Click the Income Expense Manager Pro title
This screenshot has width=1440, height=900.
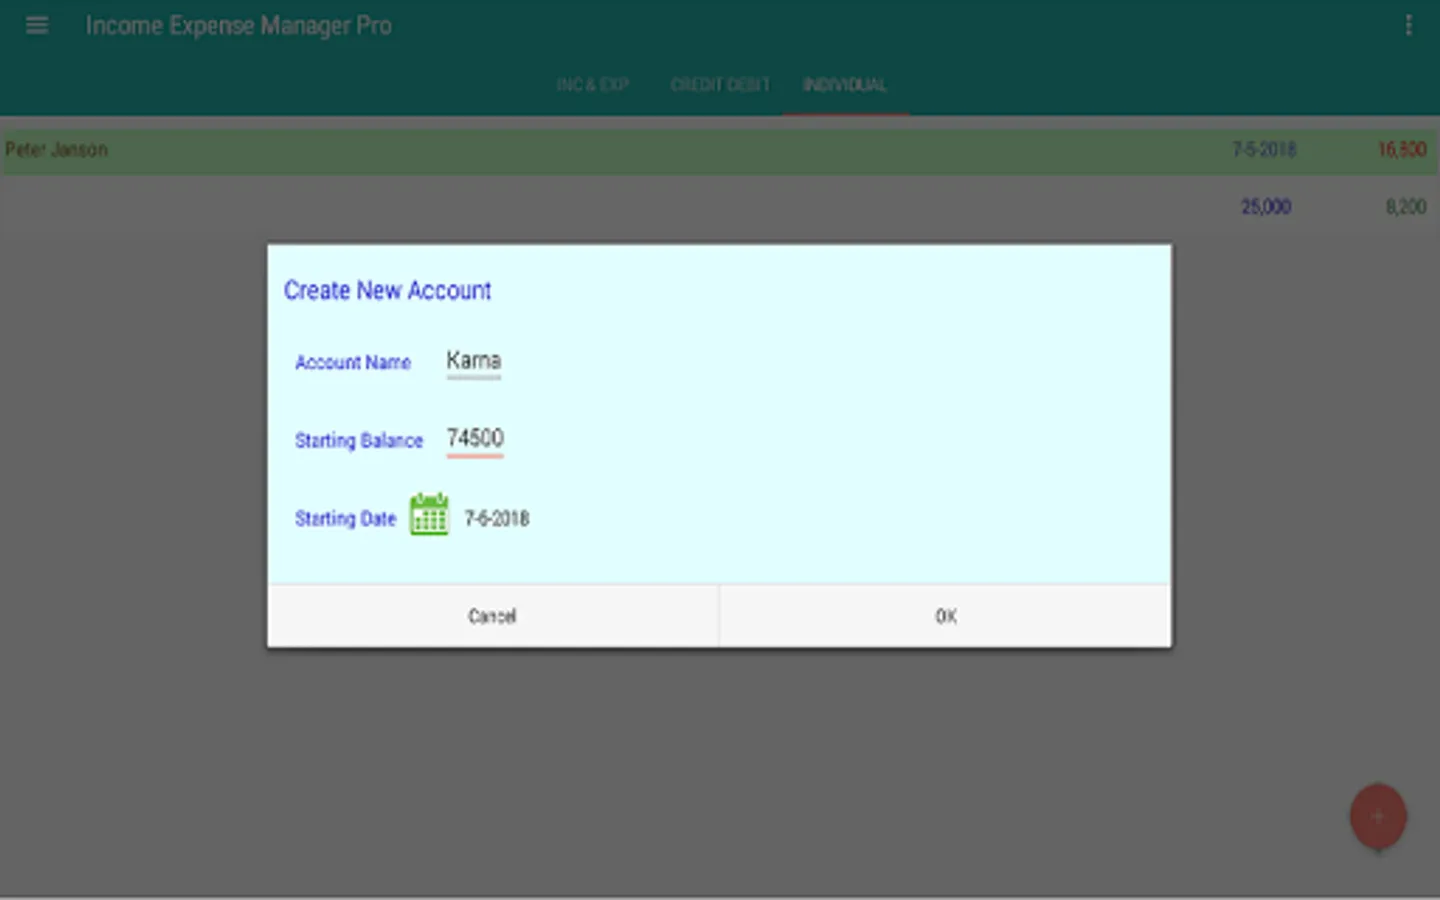tap(238, 25)
